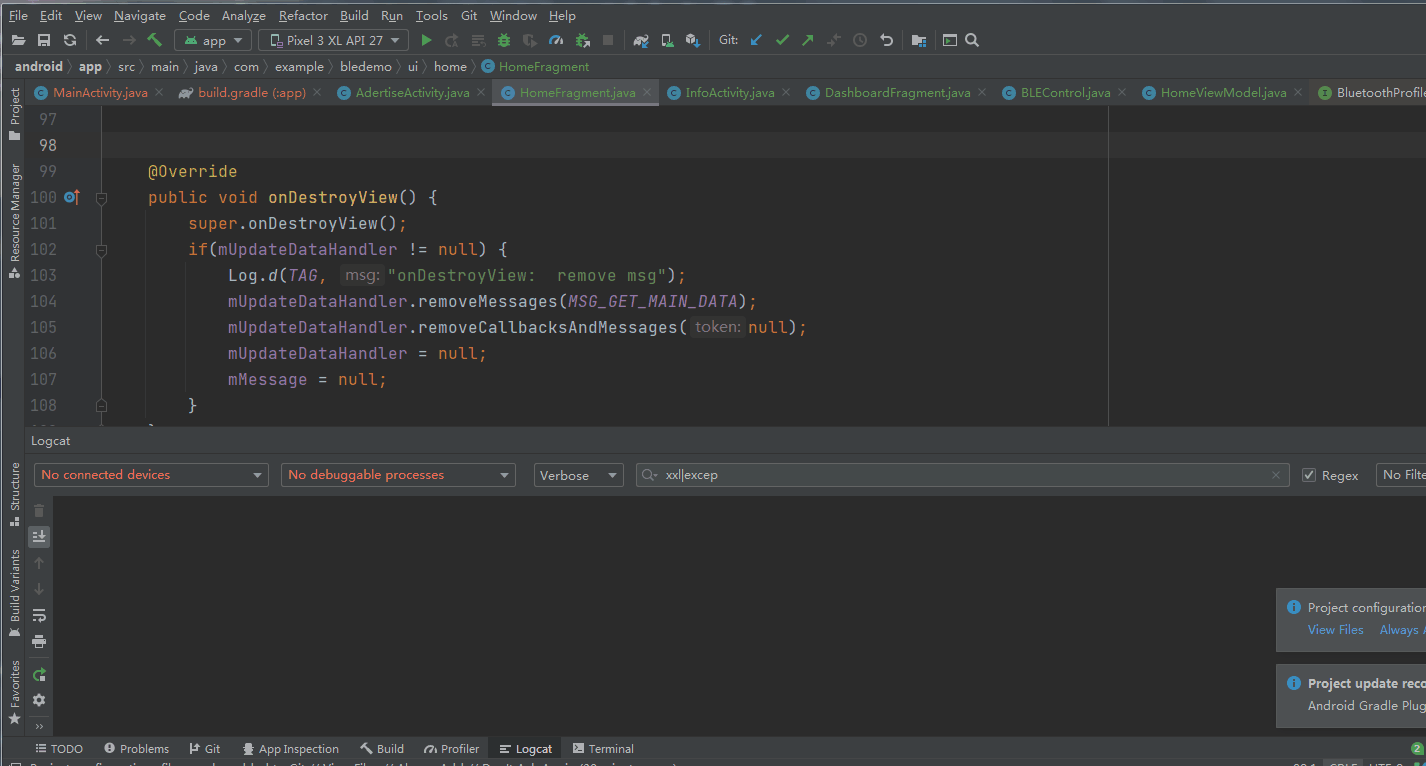This screenshot has width=1426, height=766.
Task: Open the No connected devices dropdown
Action: 151,475
